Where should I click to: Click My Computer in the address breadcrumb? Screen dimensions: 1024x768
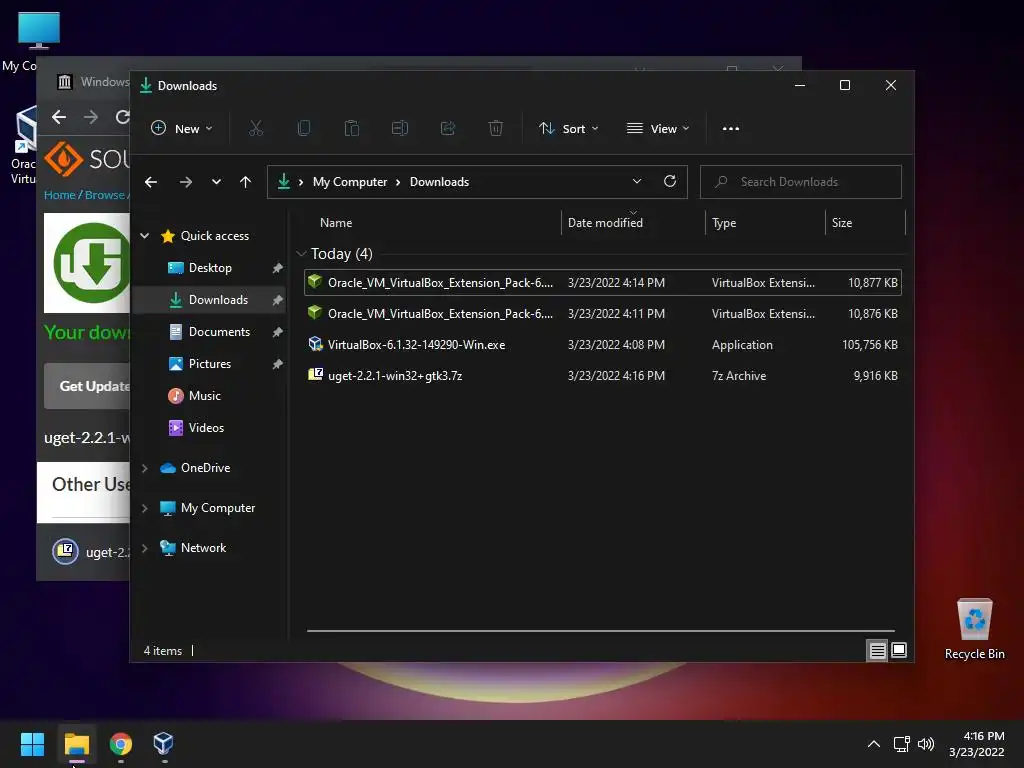click(x=349, y=182)
